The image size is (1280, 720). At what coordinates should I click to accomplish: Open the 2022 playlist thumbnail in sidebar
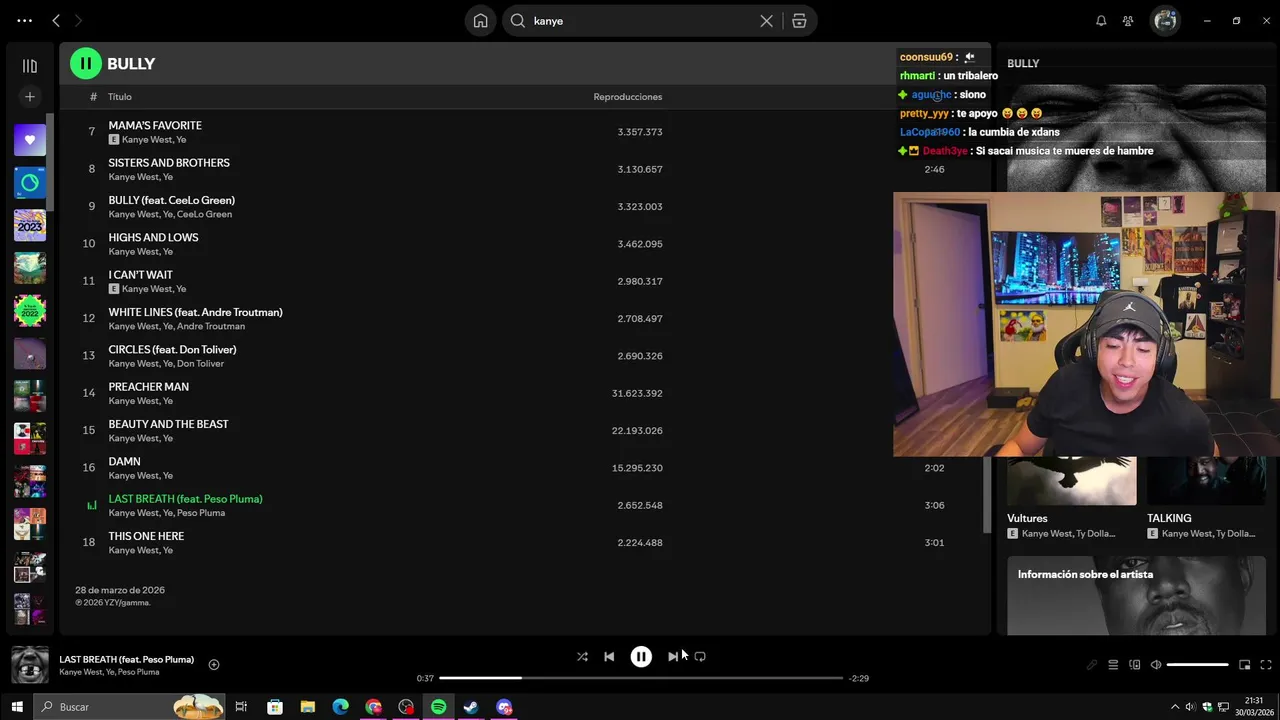click(x=30, y=311)
